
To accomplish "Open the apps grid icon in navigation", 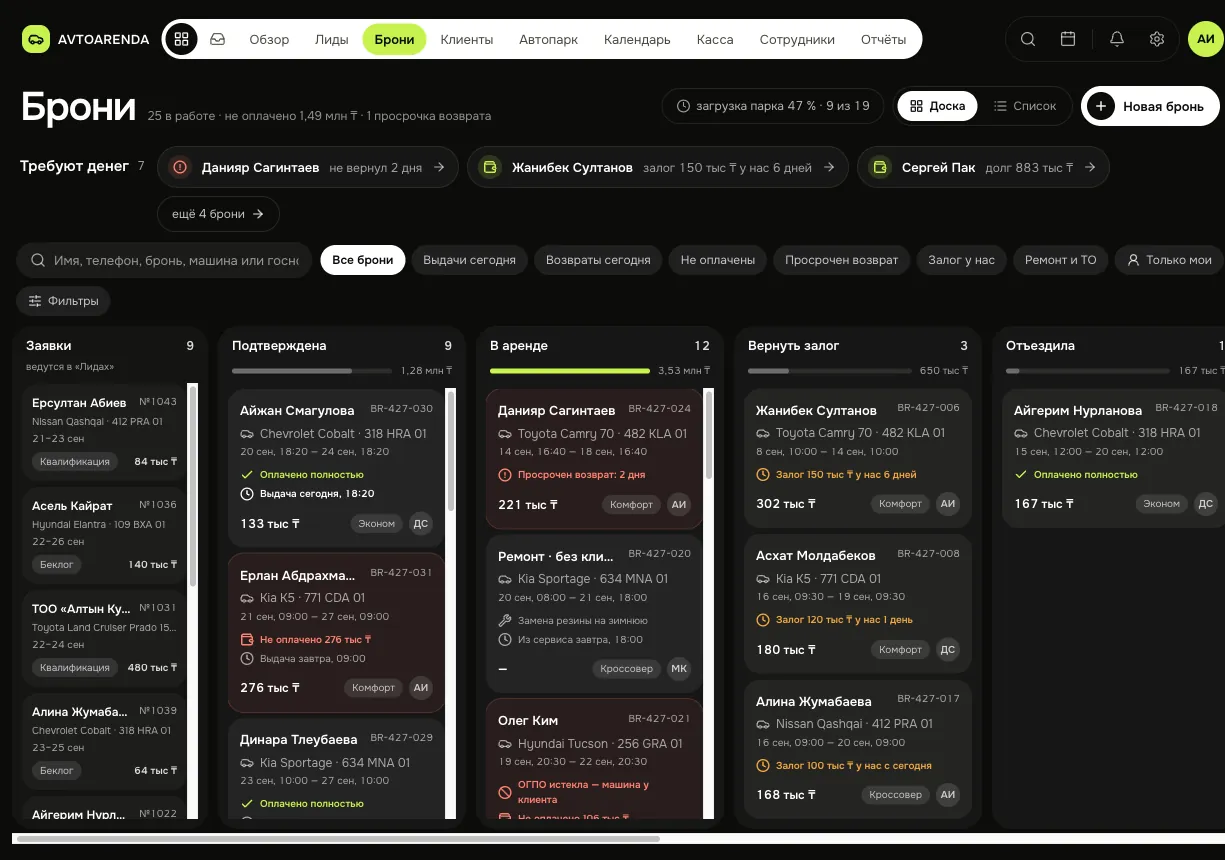I will pos(181,39).
